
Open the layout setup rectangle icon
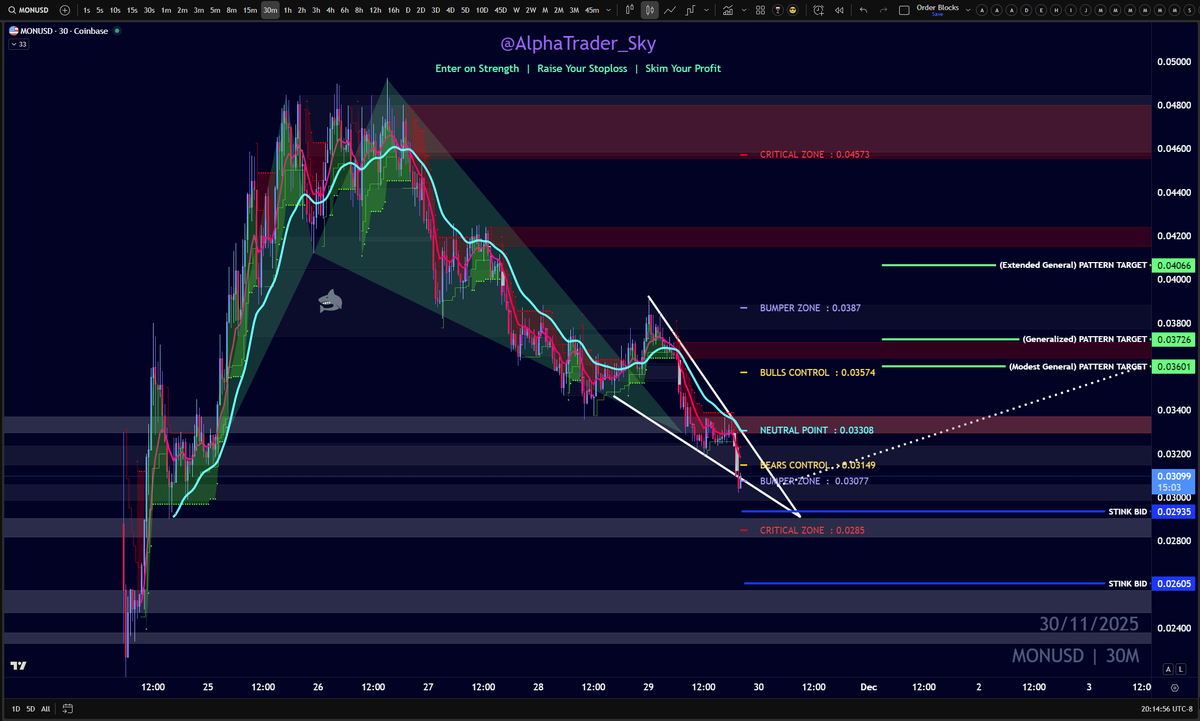click(904, 10)
